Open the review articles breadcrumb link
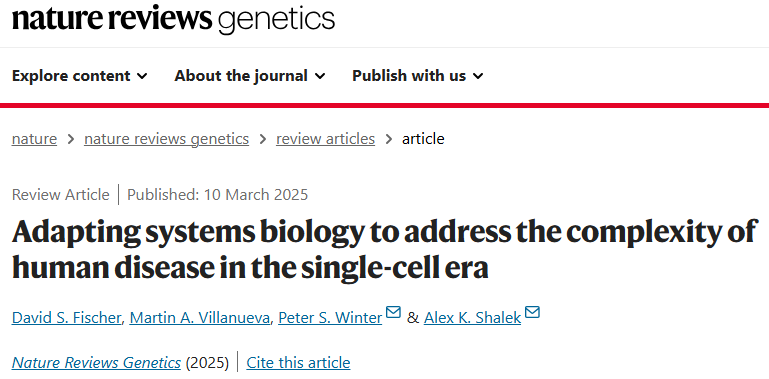Viewport: 769px width, 379px height. 325,139
